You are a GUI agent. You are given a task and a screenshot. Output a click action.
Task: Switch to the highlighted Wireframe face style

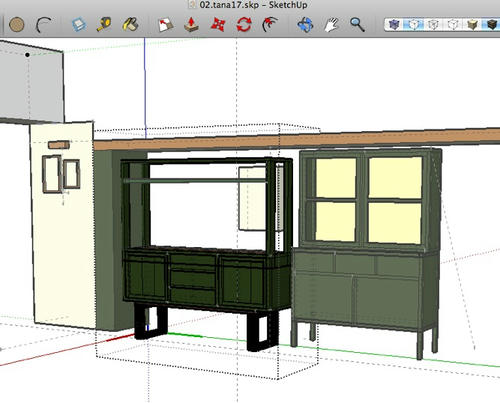point(414,25)
